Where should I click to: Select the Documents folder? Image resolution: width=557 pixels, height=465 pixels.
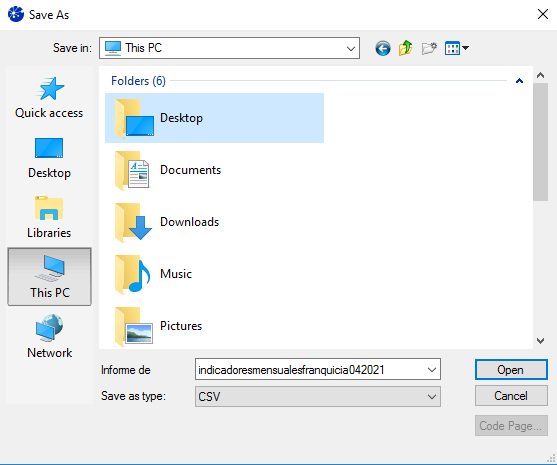(215, 170)
